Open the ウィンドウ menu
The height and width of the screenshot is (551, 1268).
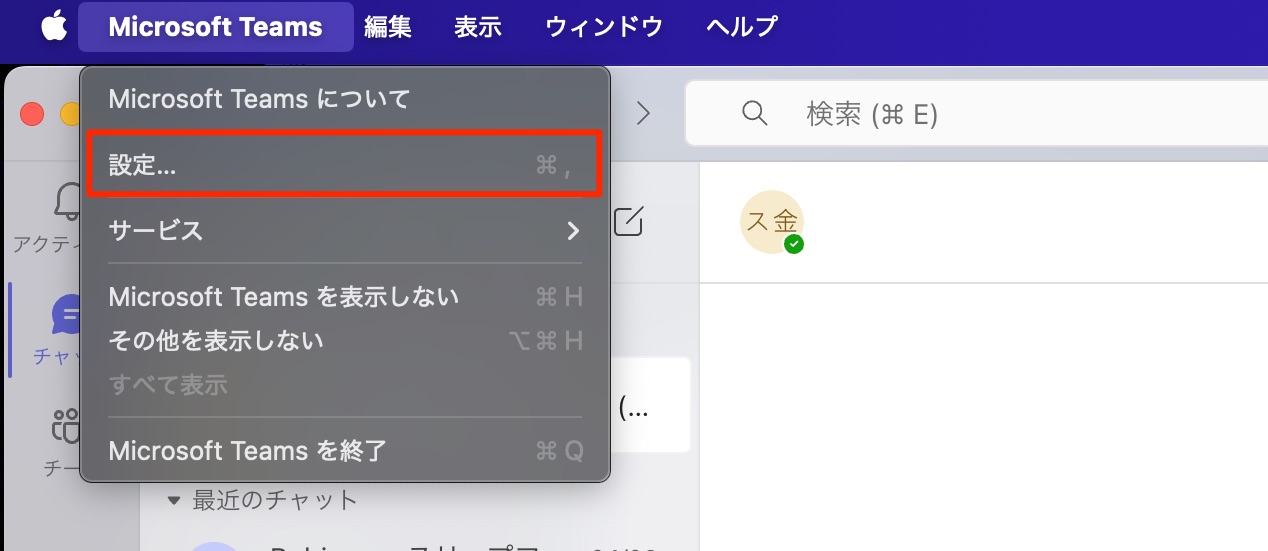[604, 27]
